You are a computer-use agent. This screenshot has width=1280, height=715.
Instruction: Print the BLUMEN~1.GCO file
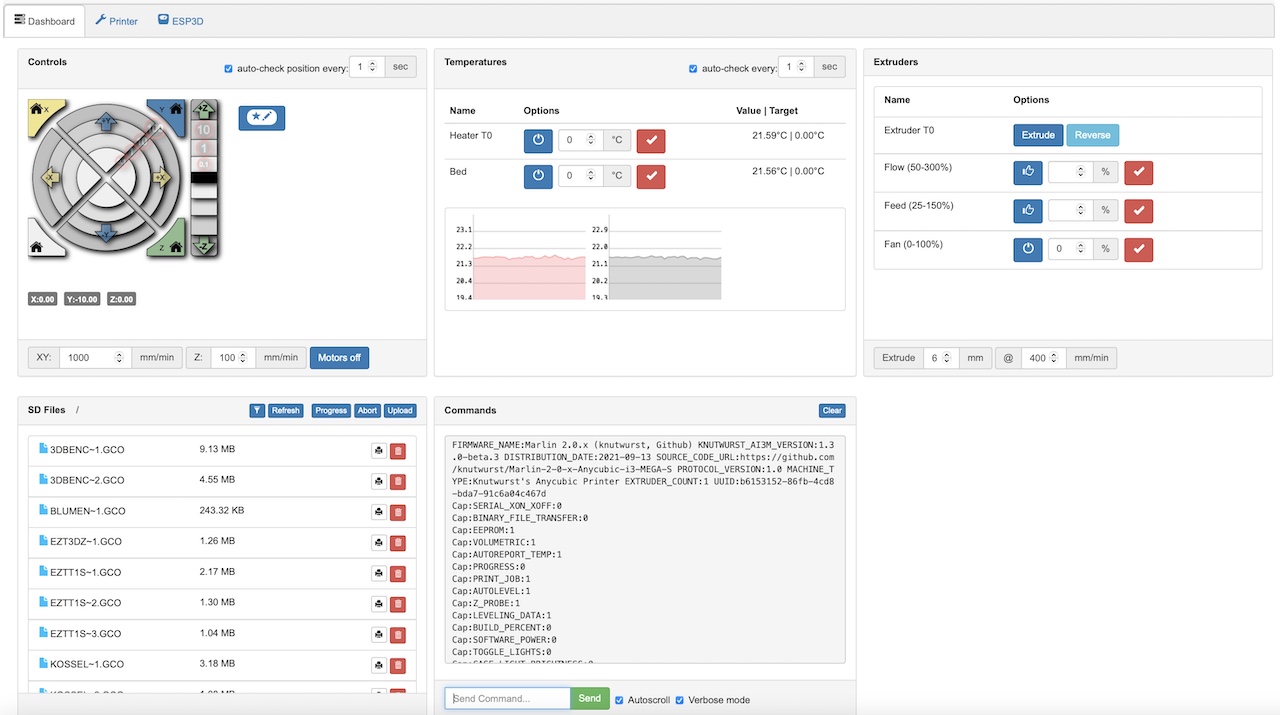(379, 511)
